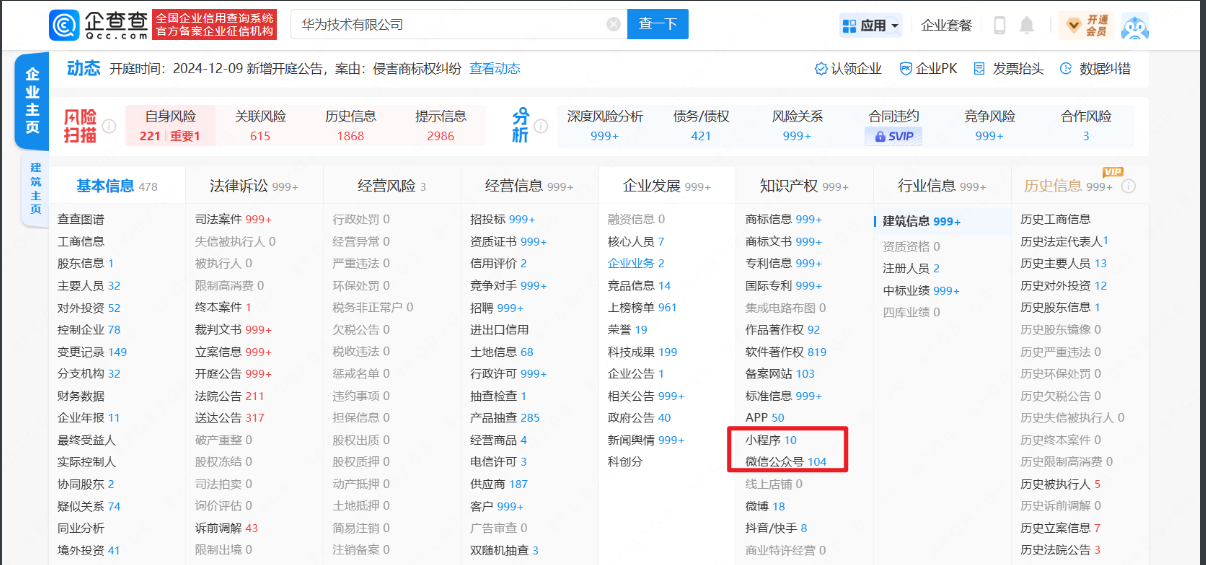The height and width of the screenshot is (565, 1206).
Task: Open the phone app icon in the header
Action: tap(999, 25)
